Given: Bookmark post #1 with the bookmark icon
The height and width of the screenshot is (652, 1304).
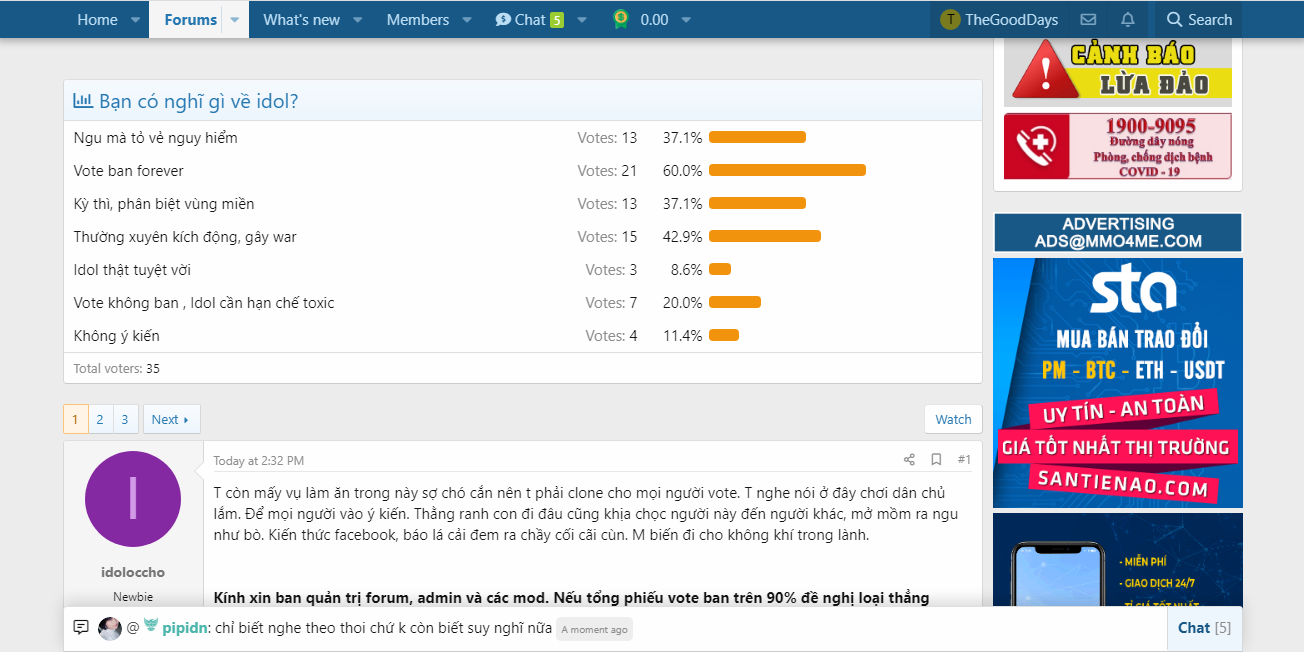Looking at the screenshot, I should (936, 460).
